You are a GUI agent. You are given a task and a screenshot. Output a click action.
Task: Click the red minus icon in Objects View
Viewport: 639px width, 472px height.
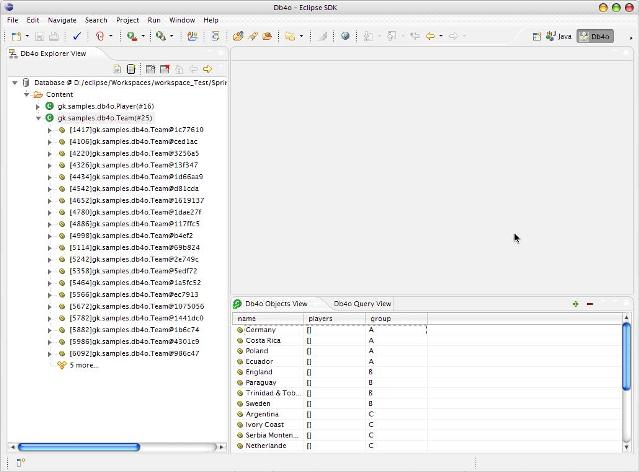coord(590,303)
